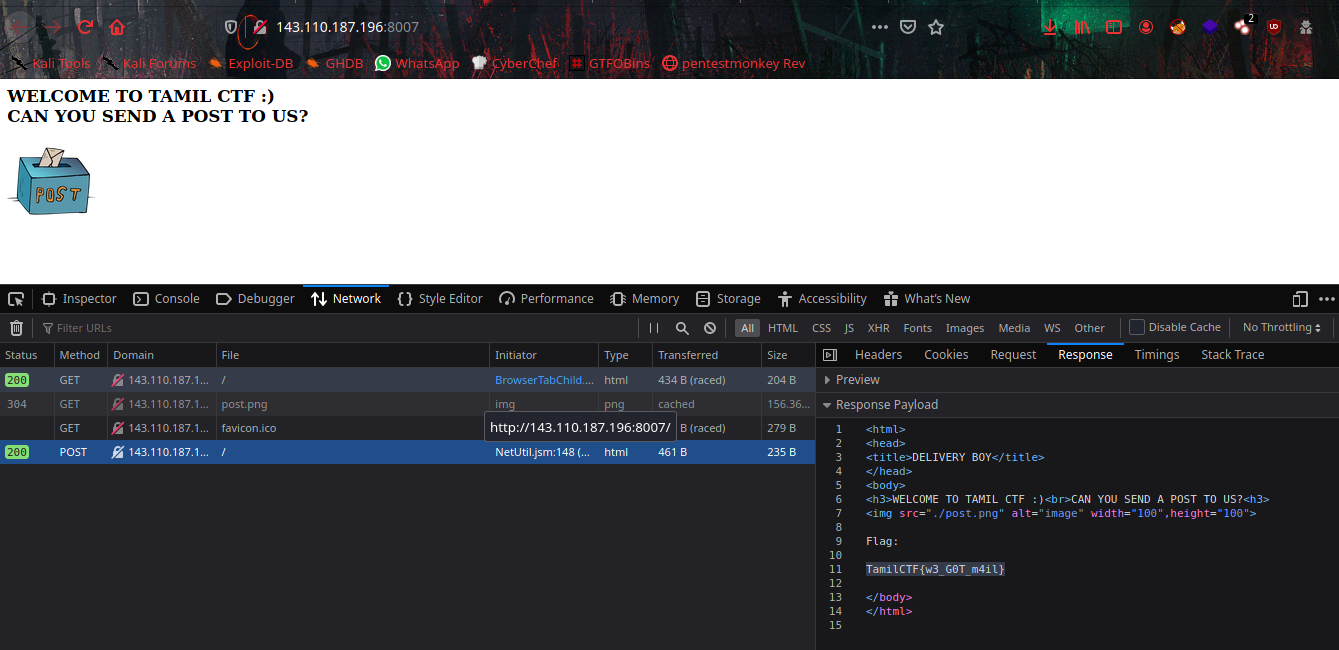Switch to the Headers tab
This screenshot has width=1339, height=650.
[878, 355]
